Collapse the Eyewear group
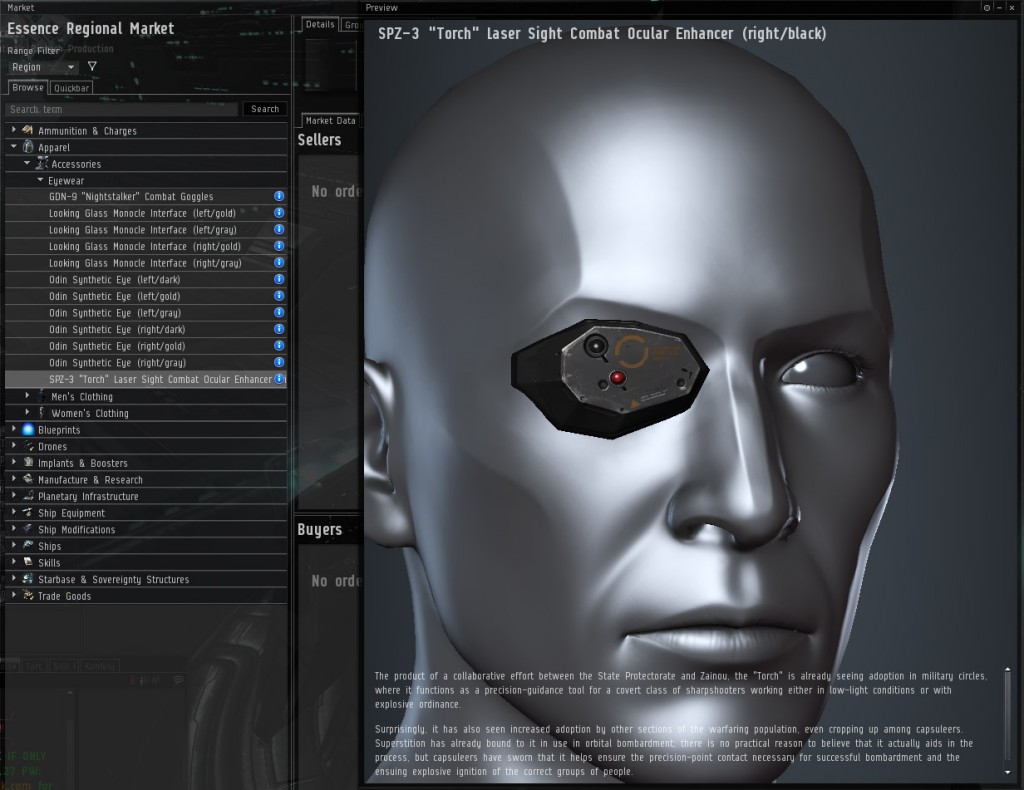The height and width of the screenshot is (790, 1024). 40,180
